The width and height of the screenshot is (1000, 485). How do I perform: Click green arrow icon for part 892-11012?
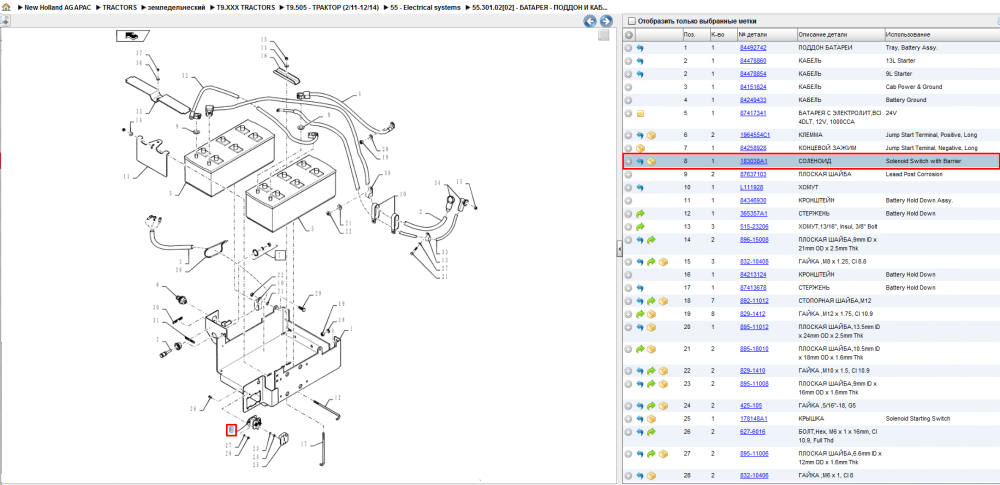[x=652, y=301]
